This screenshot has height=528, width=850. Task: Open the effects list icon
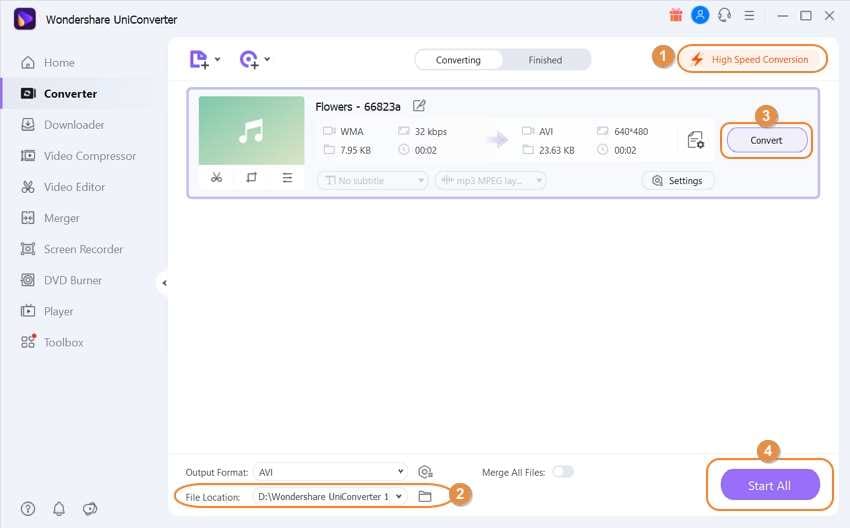[287, 177]
